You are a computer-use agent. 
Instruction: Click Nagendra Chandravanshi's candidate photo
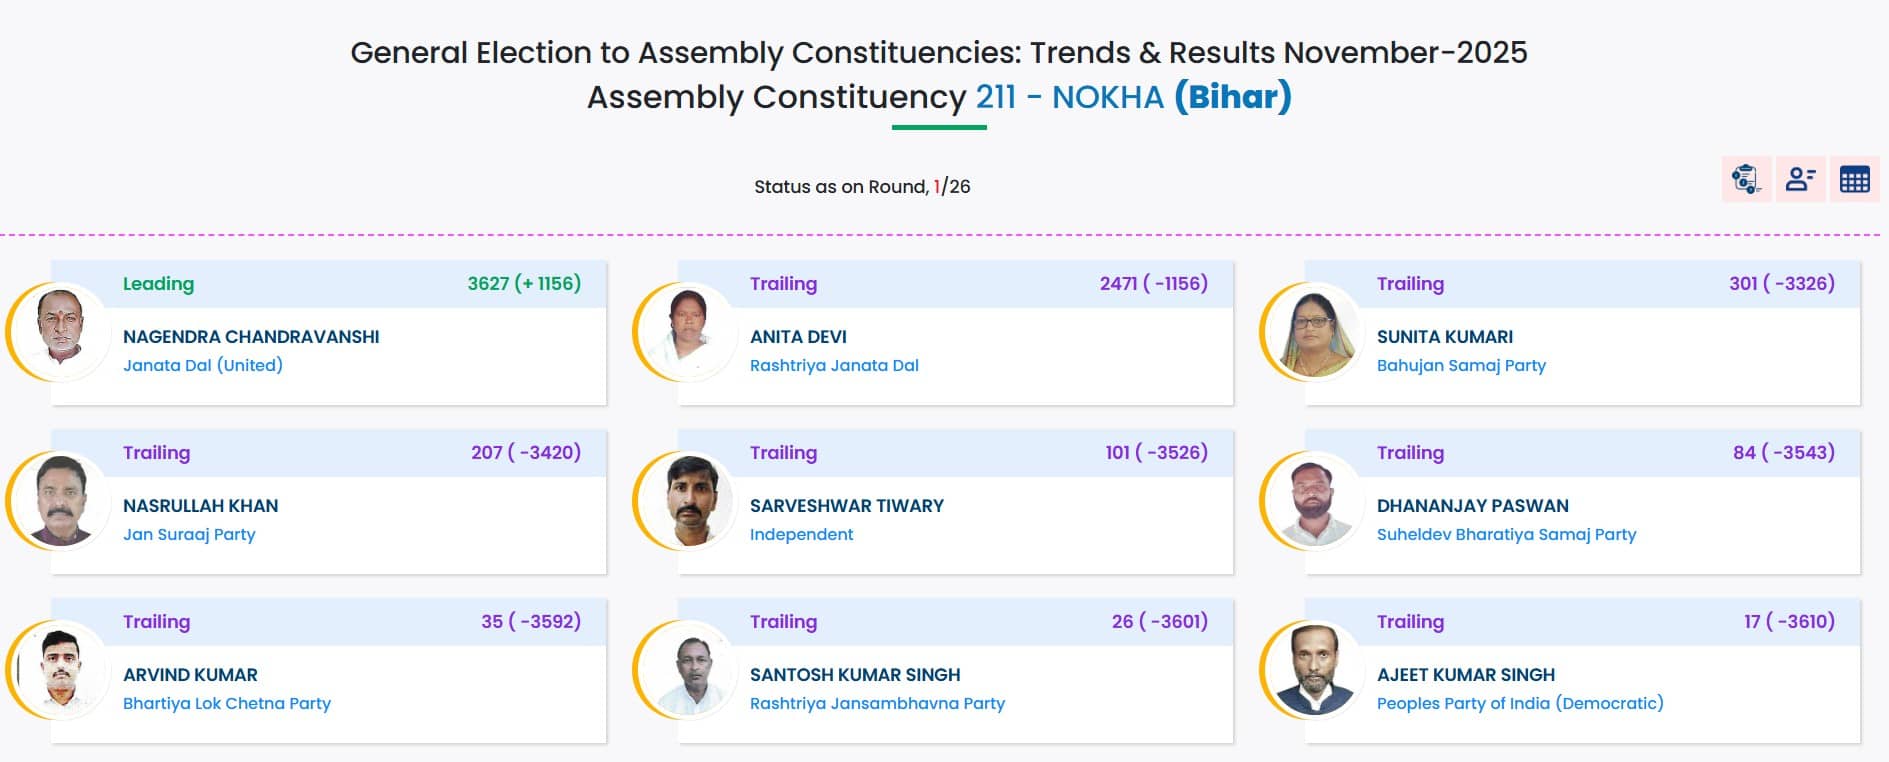pos(60,331)
